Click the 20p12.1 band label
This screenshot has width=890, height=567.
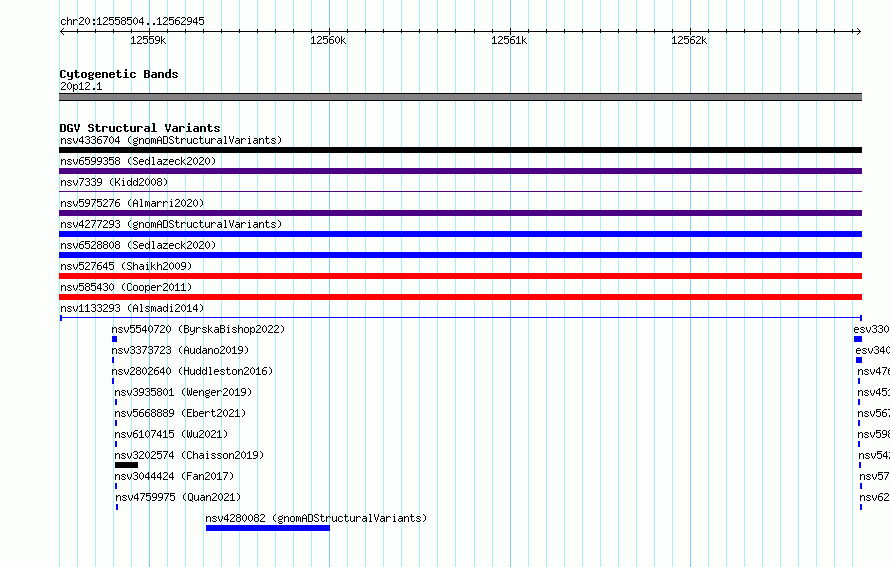tap(81, 86)
